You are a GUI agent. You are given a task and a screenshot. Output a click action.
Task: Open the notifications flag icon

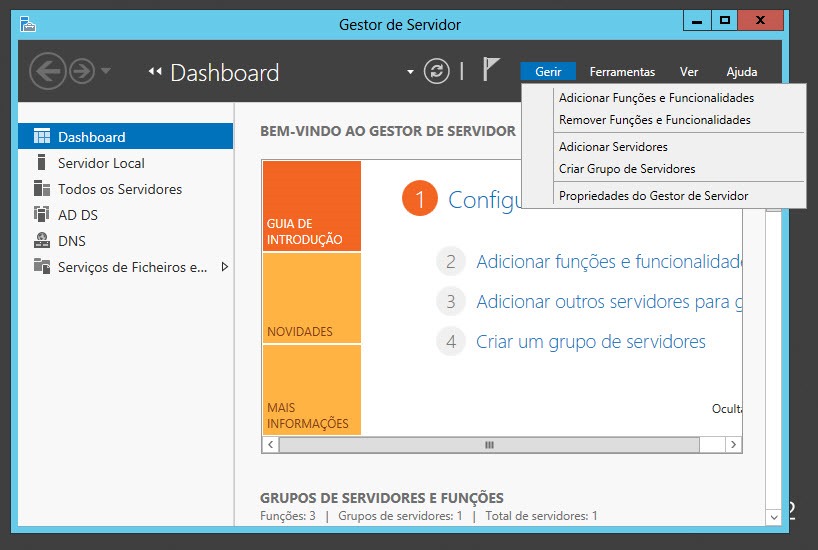pos(490,70)
